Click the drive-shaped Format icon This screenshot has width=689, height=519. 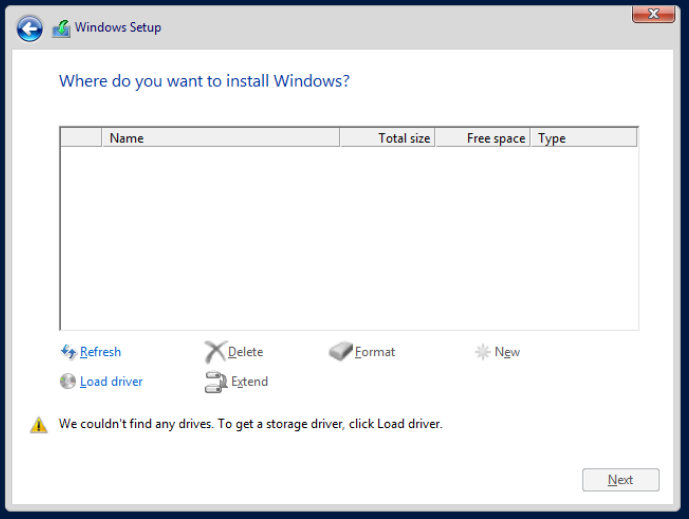point(340,352)
